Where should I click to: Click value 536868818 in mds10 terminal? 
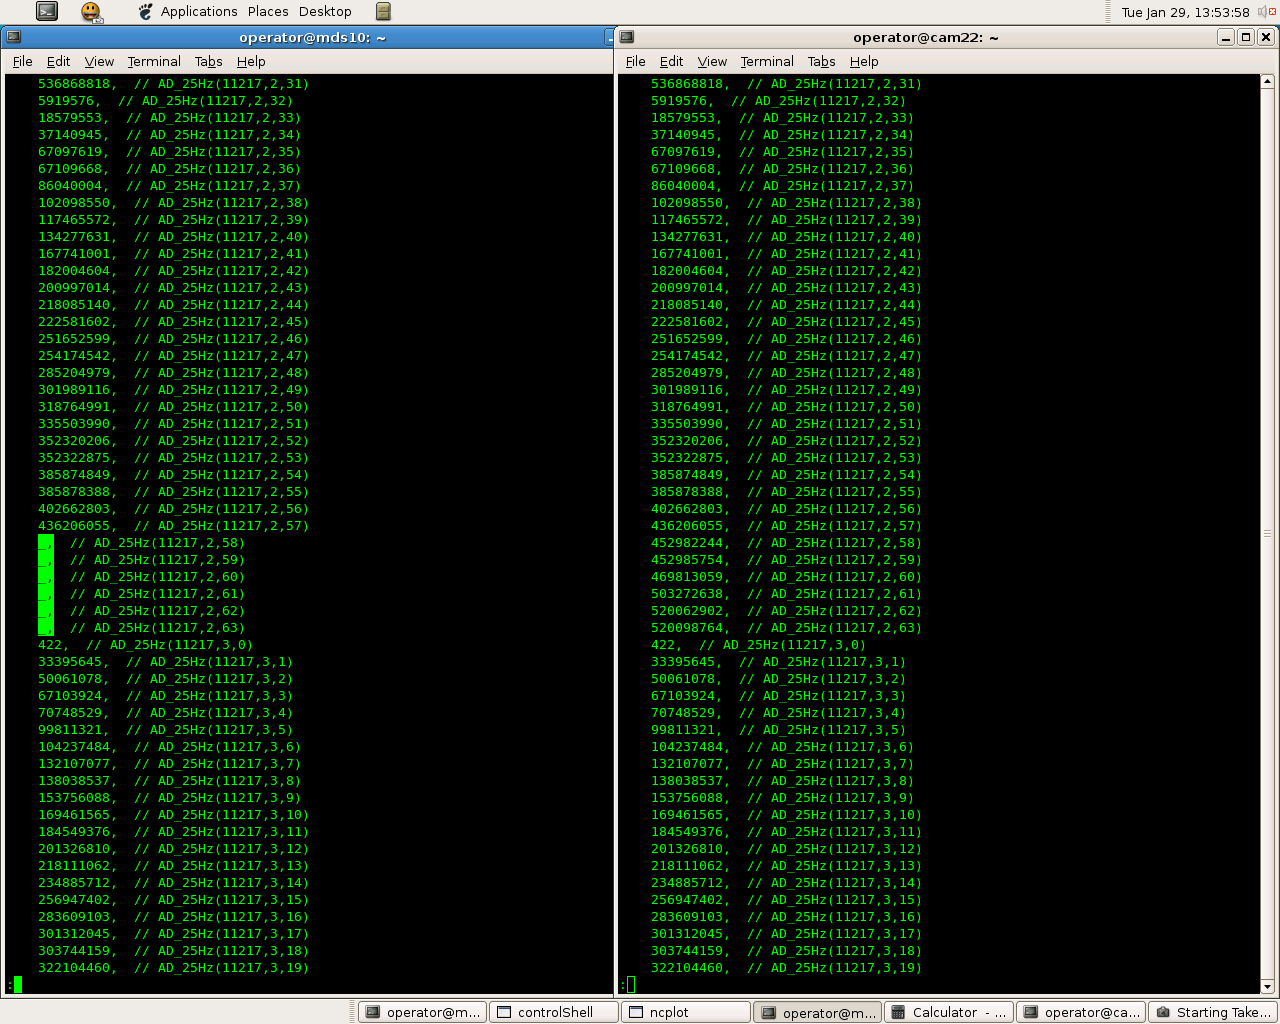pyautogui.click(x=74, y=84)
